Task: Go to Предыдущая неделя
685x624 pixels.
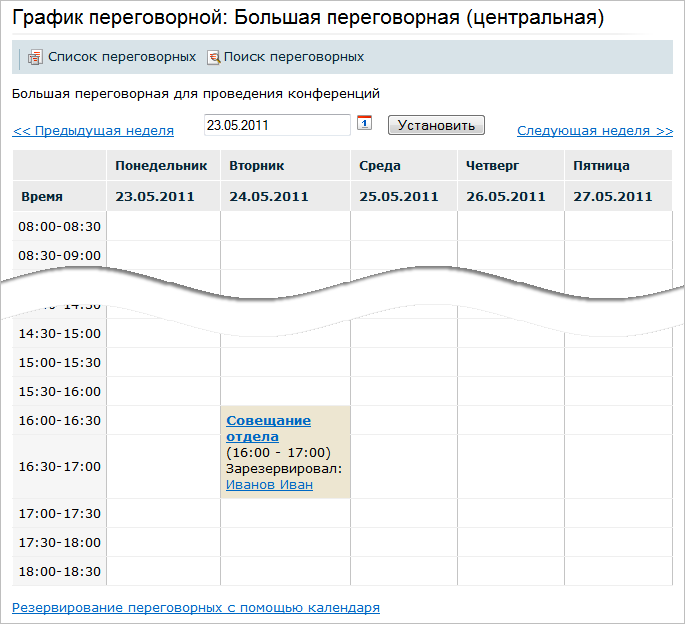Action: coord(93,131)
